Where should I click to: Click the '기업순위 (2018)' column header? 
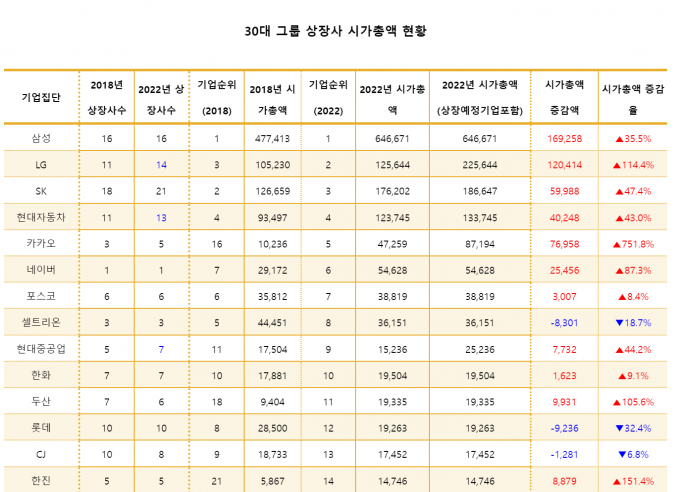(x=217, y=97)
